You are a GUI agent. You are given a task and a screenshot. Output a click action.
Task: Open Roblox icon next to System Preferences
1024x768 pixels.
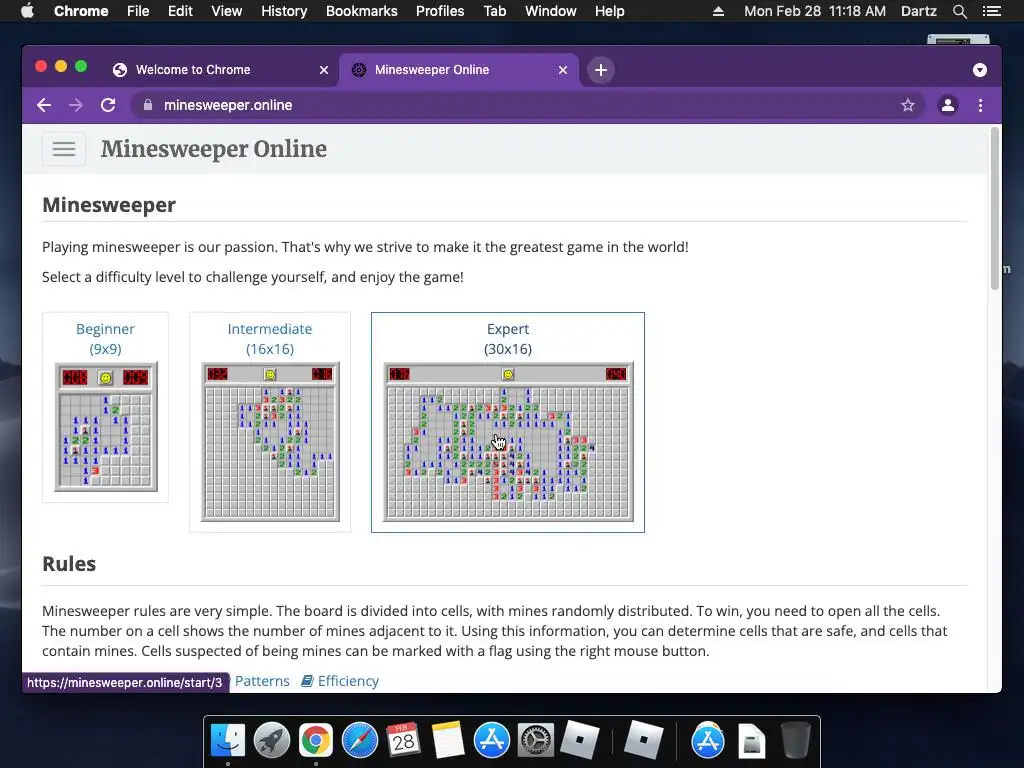[580, 741]
